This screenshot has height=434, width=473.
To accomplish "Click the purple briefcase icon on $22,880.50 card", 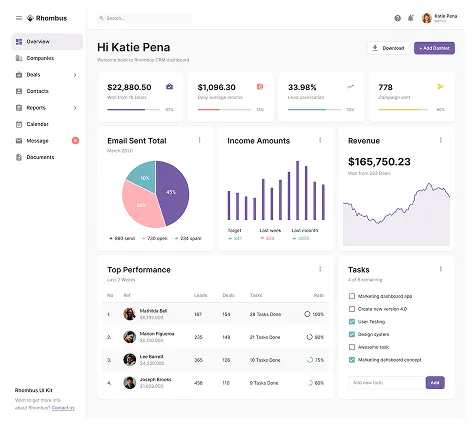I will point(170,87).
